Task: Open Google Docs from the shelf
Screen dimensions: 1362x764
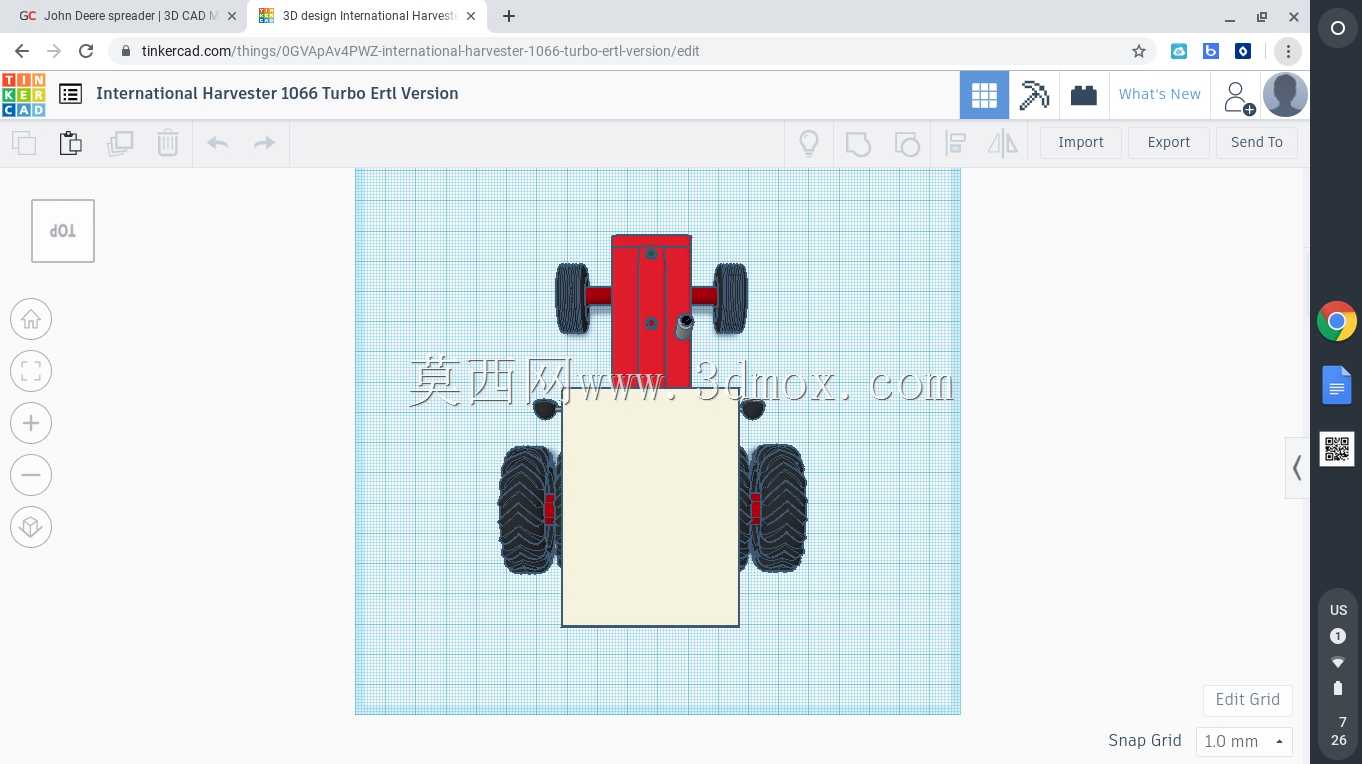Action: click(1337, 385)
